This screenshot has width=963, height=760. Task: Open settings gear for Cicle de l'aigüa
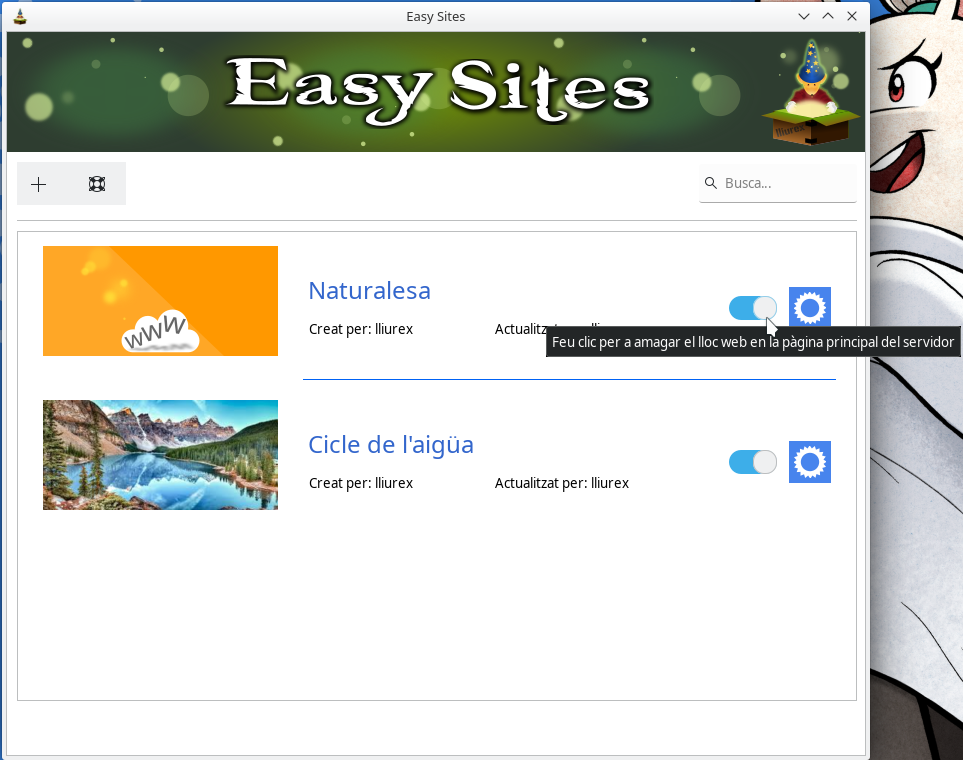[809, 462]
